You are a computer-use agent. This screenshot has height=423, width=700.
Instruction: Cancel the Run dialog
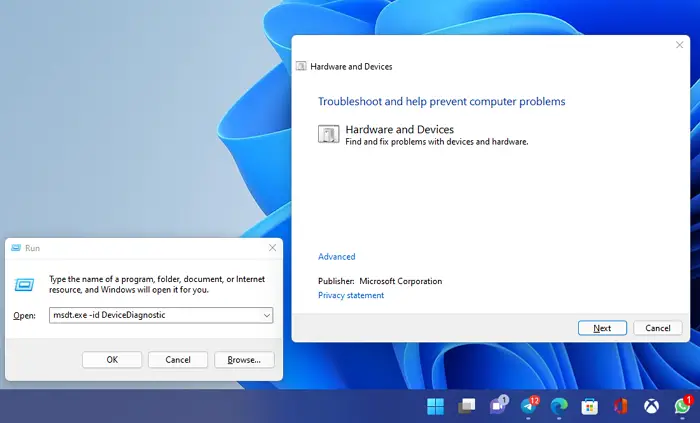point(178,360)
